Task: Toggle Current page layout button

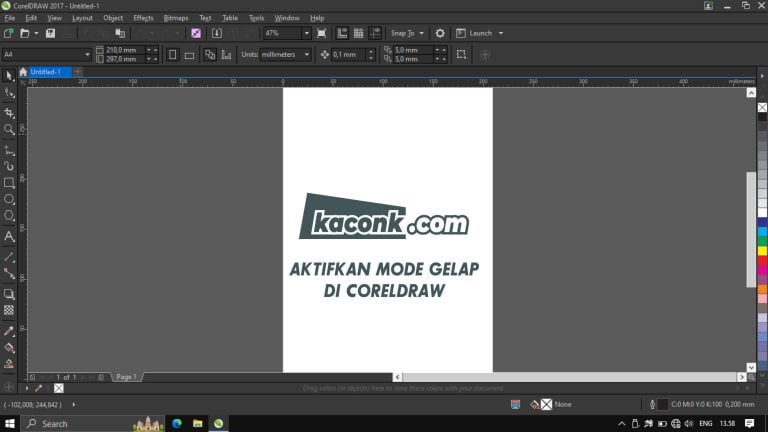Action: [226, 54]
